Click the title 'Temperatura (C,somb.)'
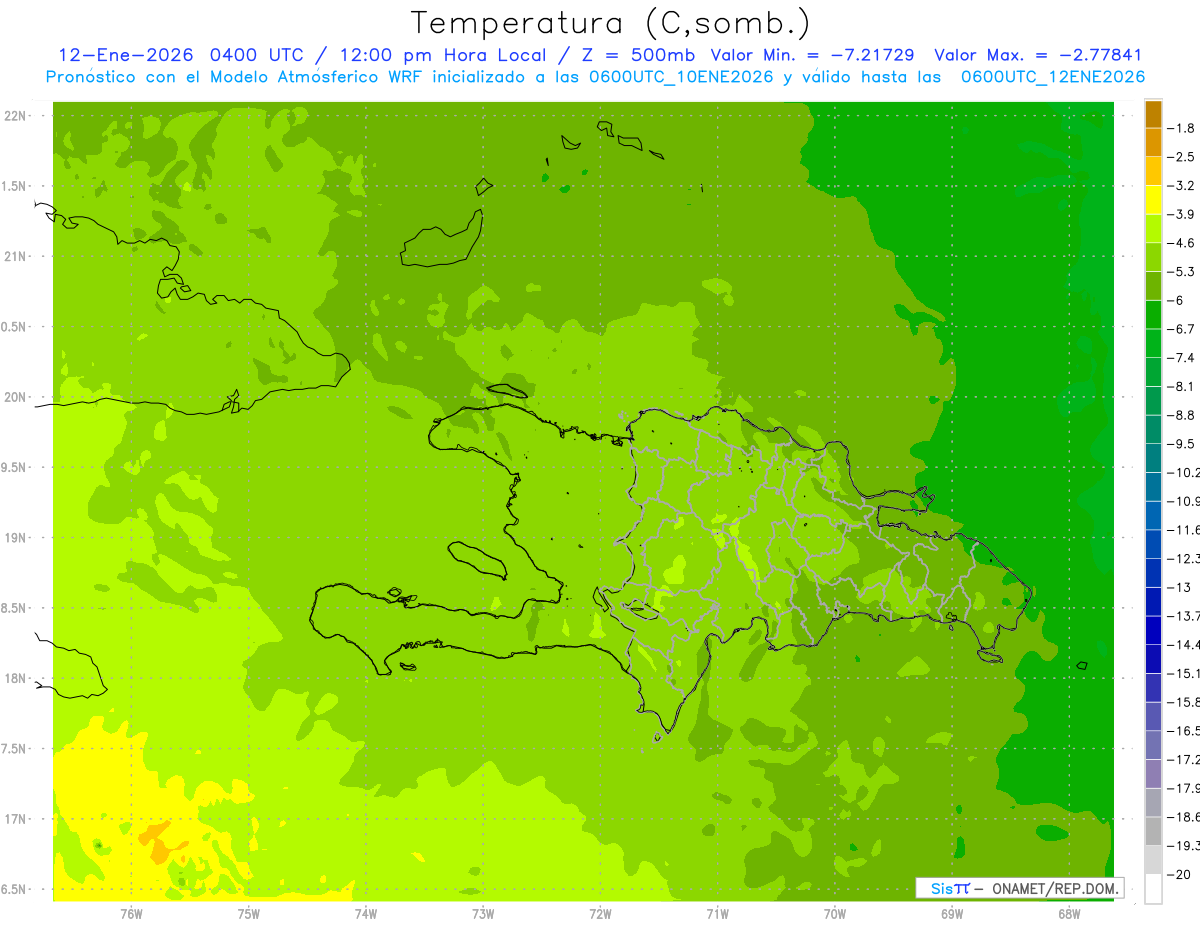Viewport: 1200px width, 927px height. point(611,23)
